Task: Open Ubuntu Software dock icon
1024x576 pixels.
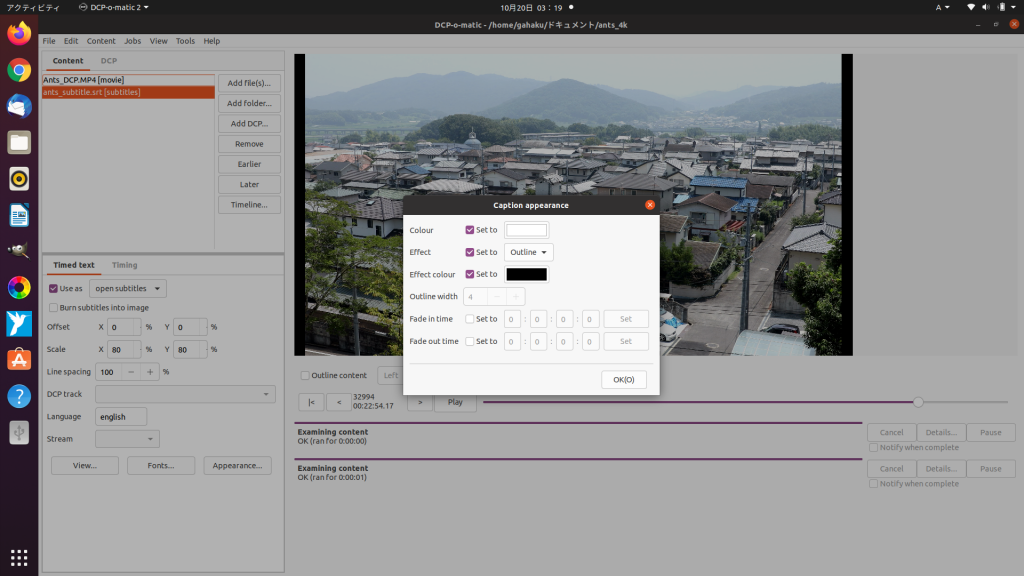Action: click(x=19, y=360)
